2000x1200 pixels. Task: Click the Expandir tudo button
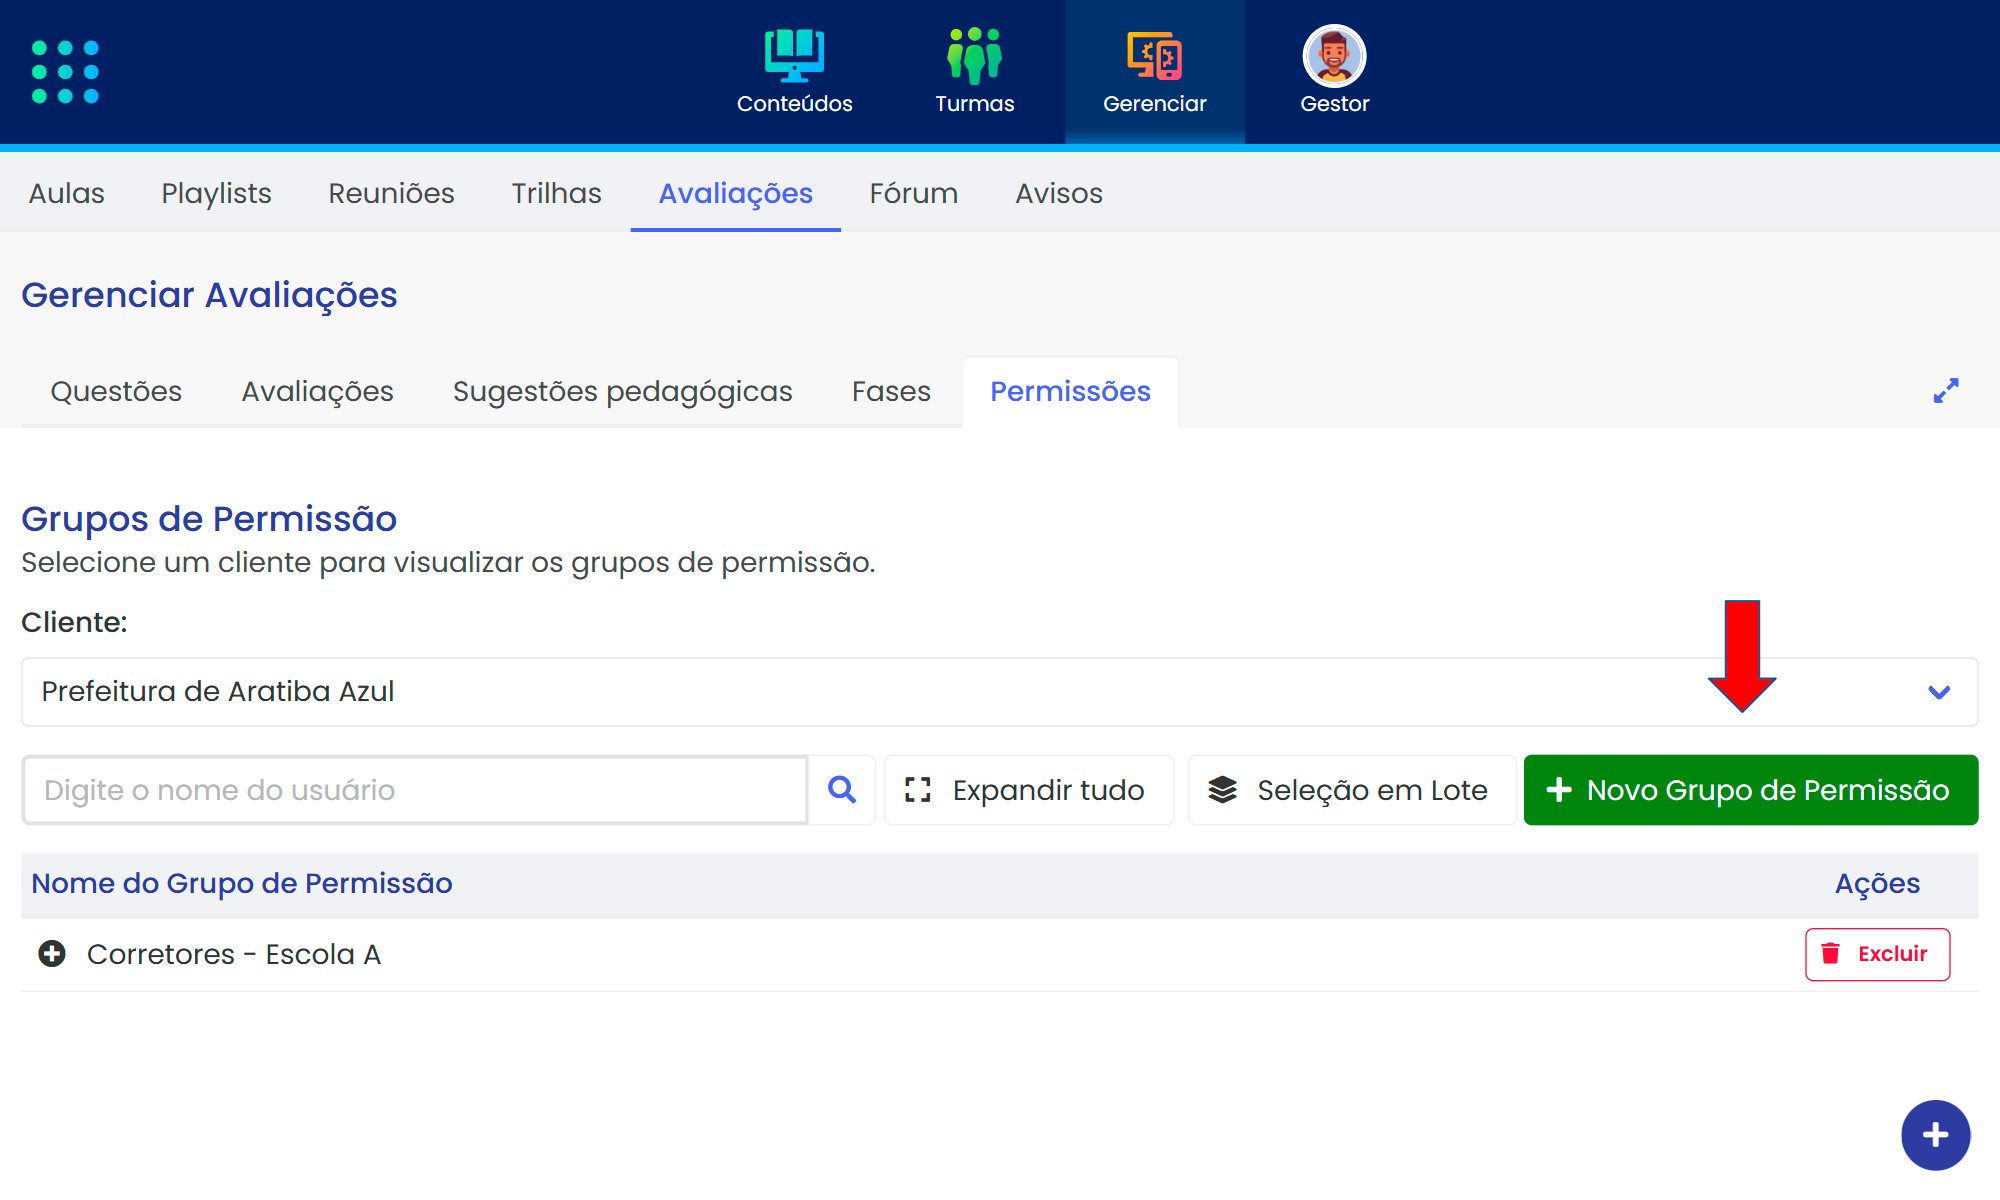point(1028,790)
